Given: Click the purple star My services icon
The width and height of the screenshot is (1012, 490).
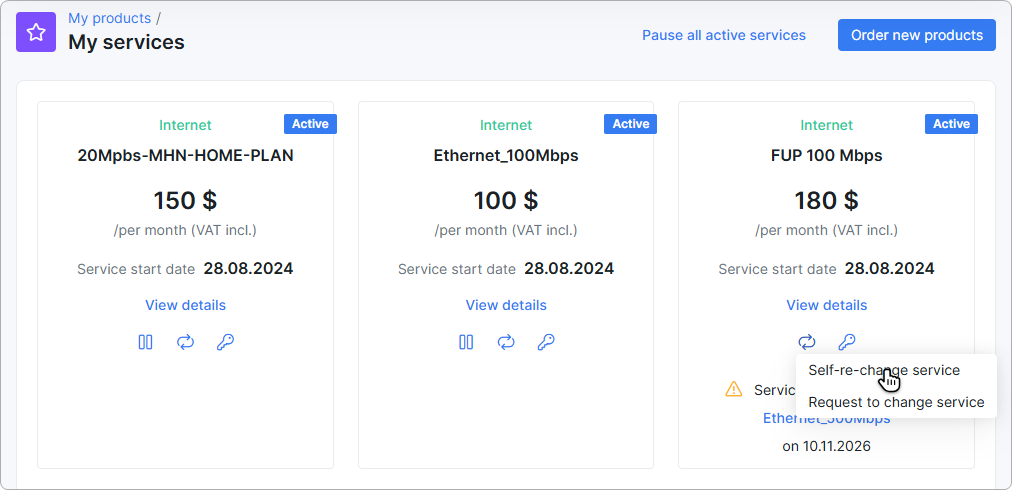Looking at the screenshot, I should click(x=36, y=32).
